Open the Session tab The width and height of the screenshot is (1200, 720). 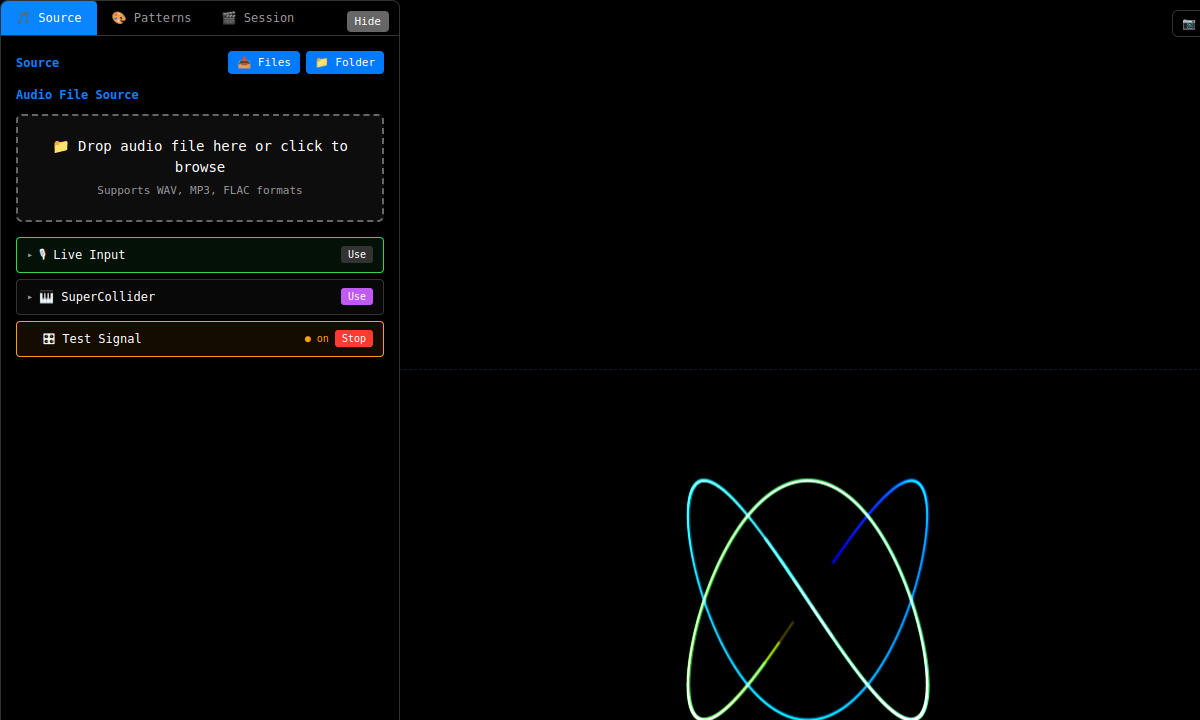pyautogui.click(x=258, y=18)
